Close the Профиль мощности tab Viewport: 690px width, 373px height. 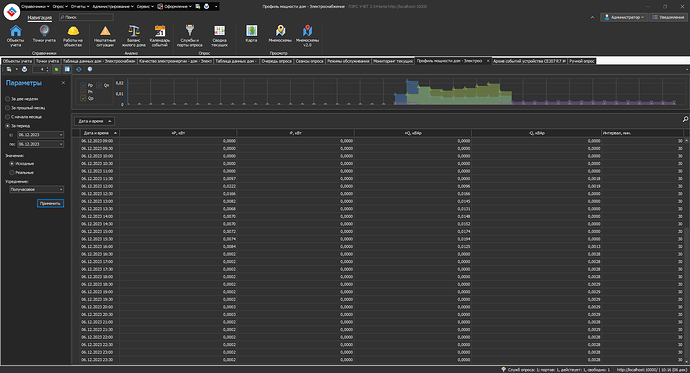488,61
